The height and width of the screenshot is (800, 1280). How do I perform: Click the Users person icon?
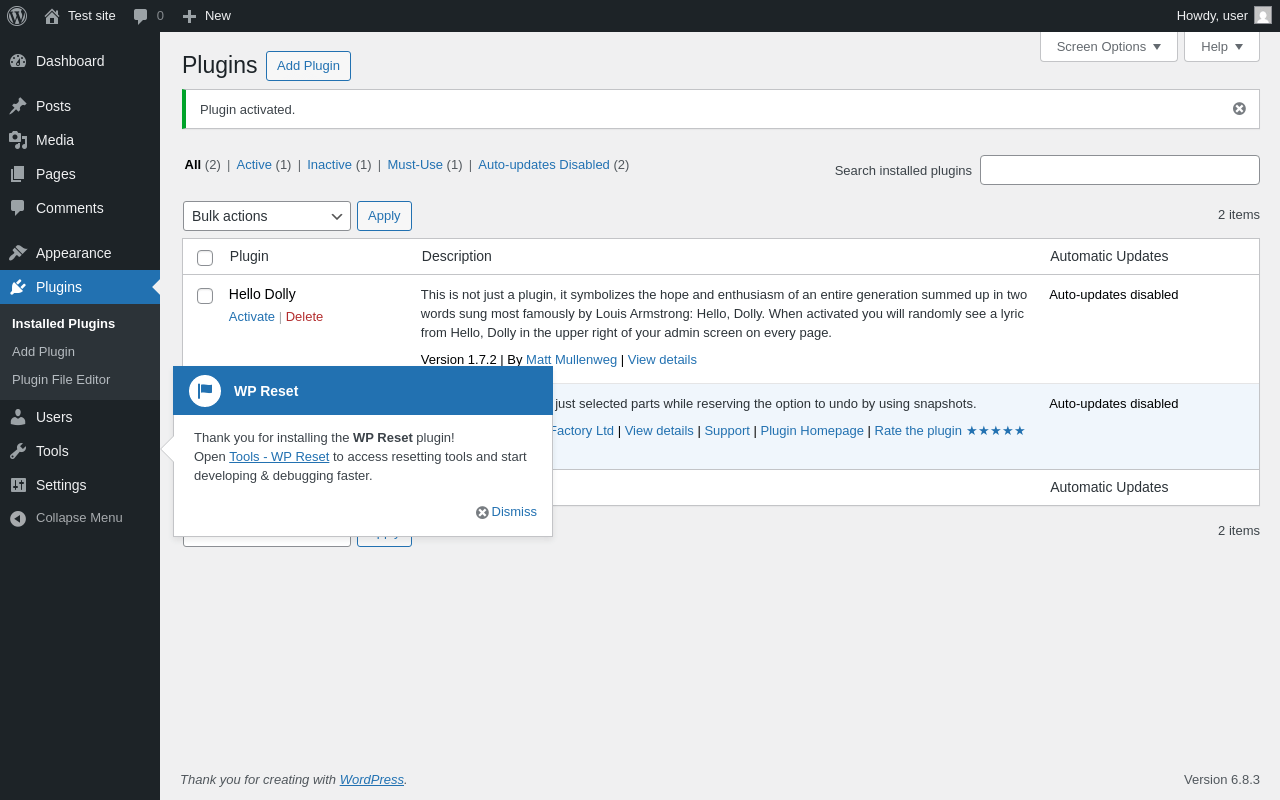[x=18, y=417]
